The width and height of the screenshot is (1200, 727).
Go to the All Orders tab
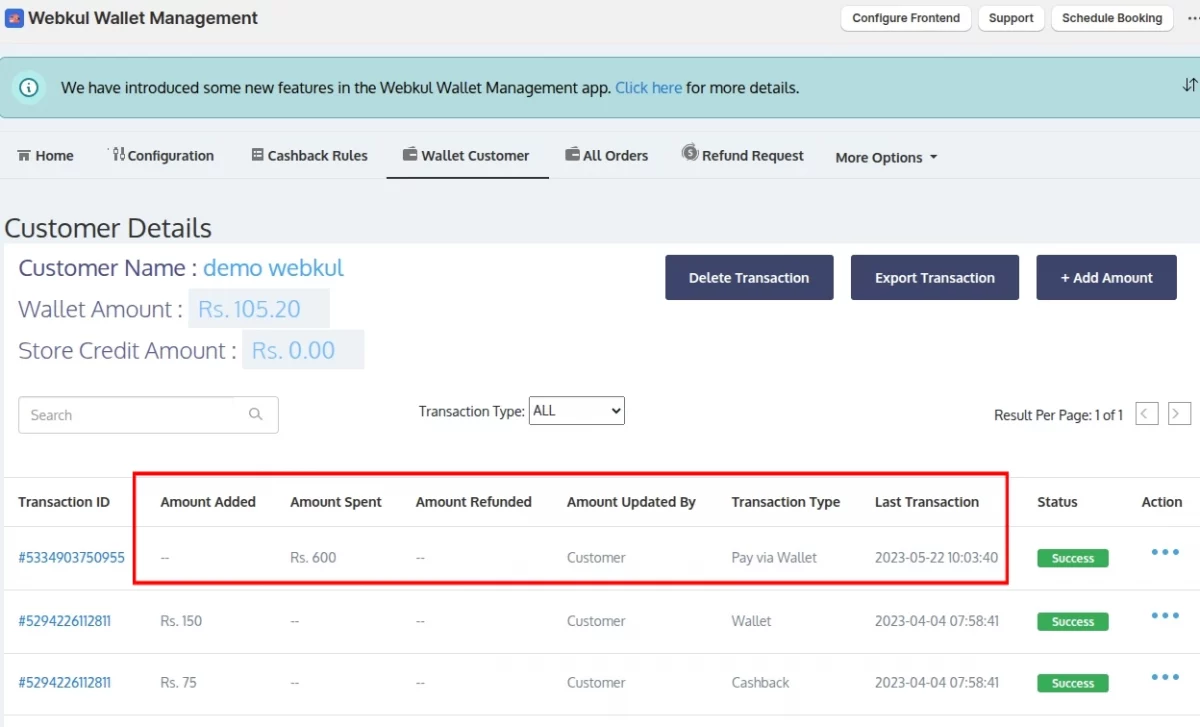point(606,156)
